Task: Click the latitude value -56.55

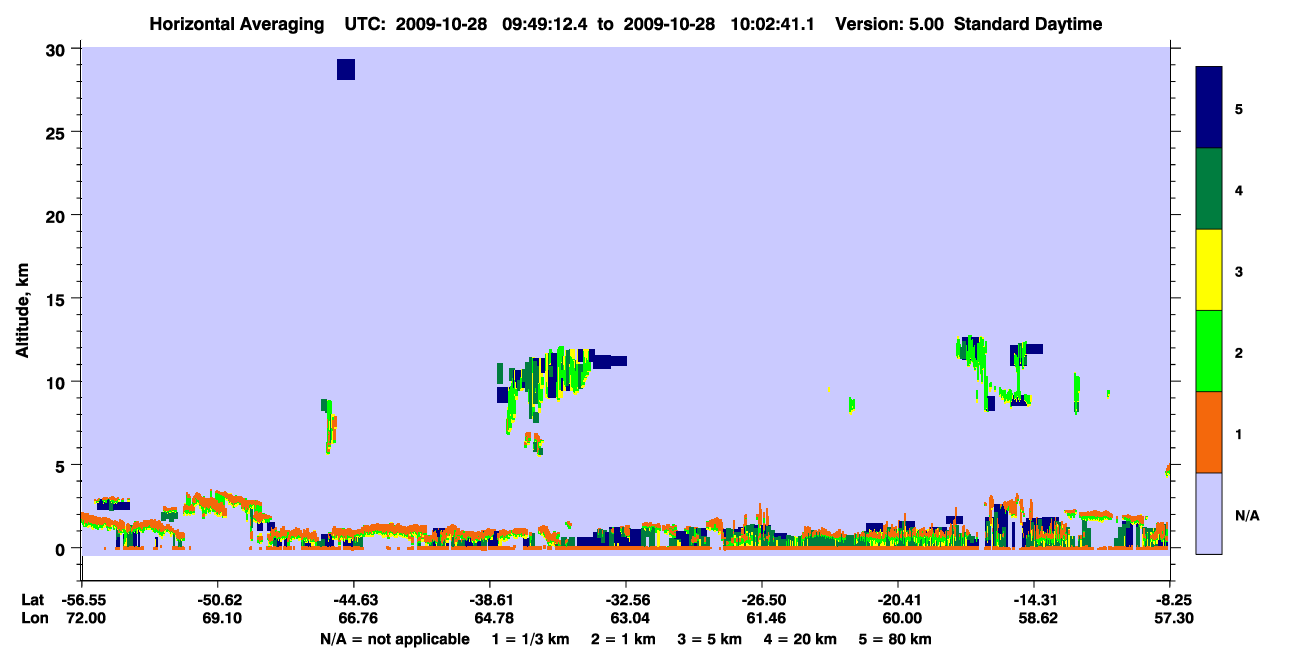Action: coord(82,600)
